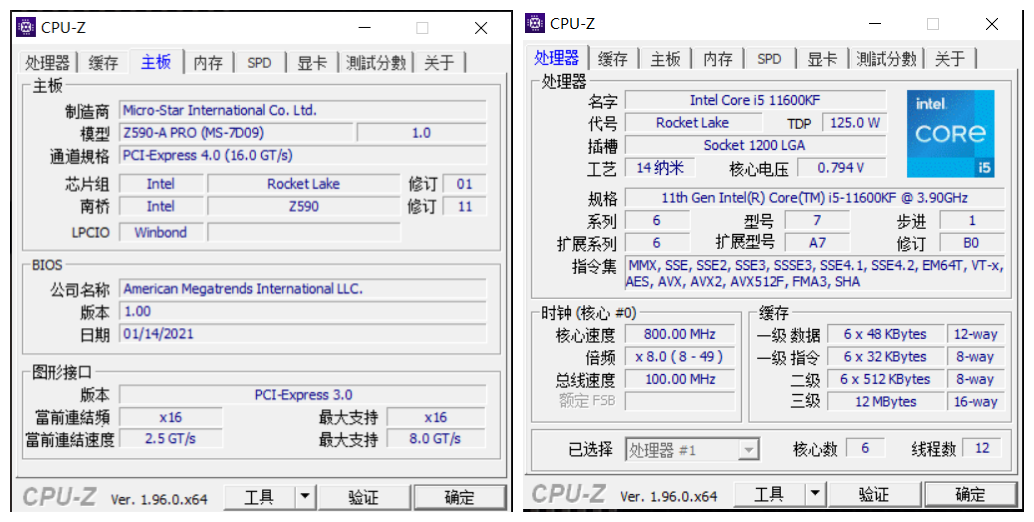Open the 关于 tab in the right window
Viewport: 1034px width, 522px height.
[x=950, y=59]
